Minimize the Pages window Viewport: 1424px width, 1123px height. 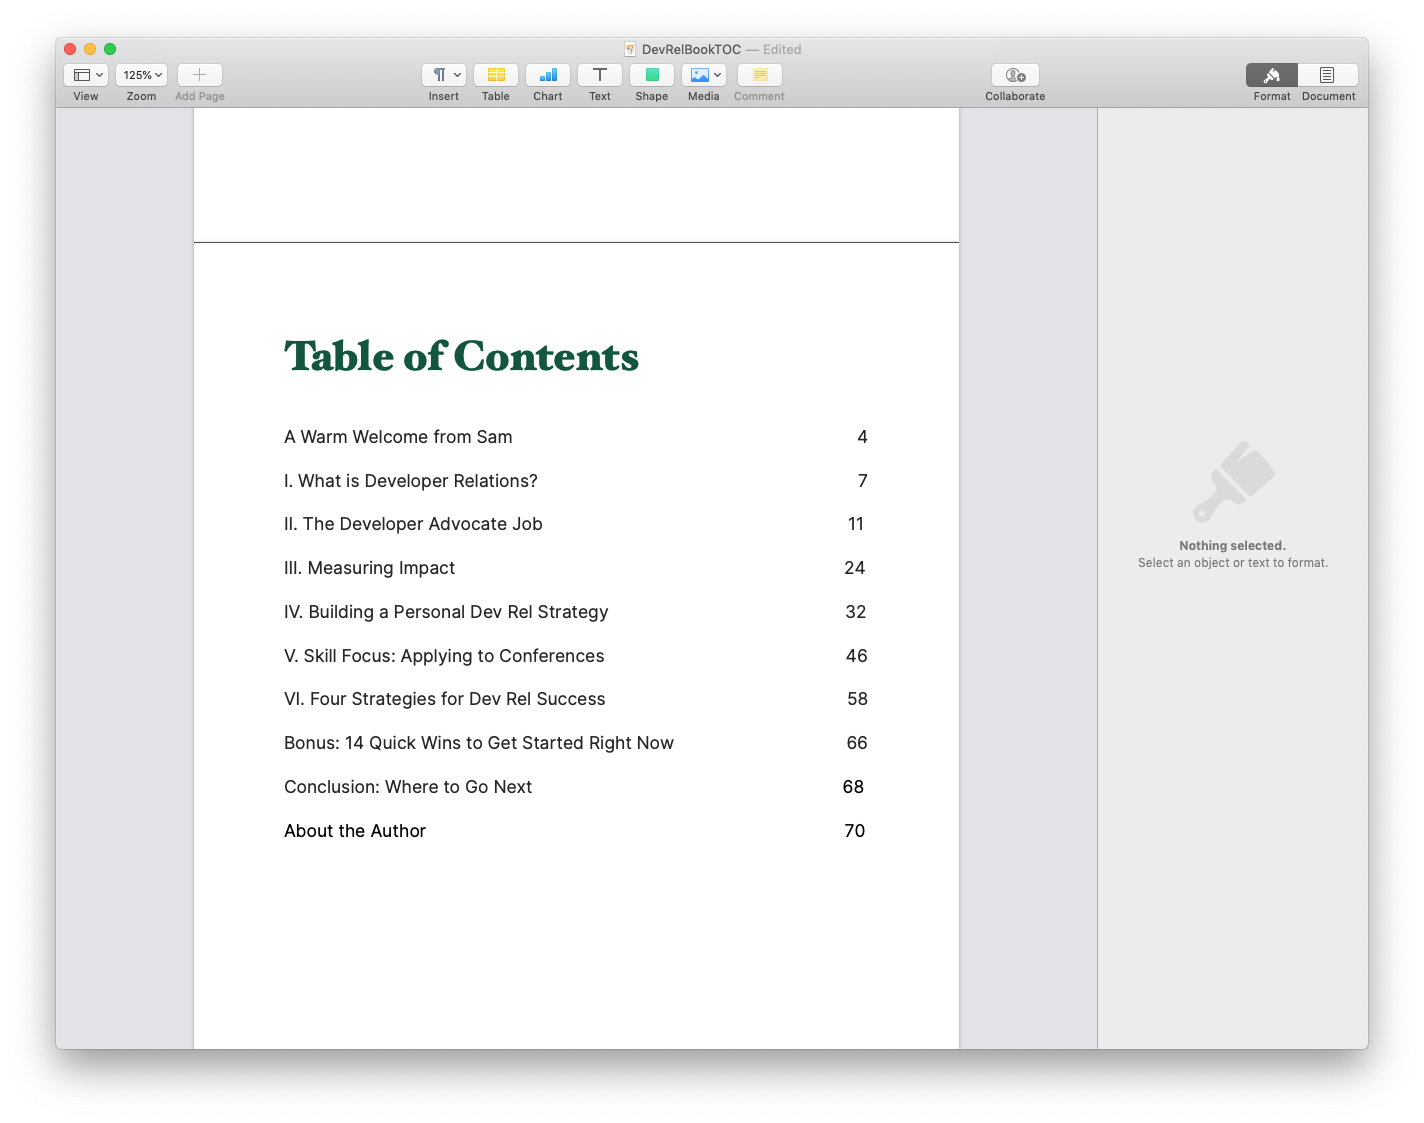tap(89, 48)
